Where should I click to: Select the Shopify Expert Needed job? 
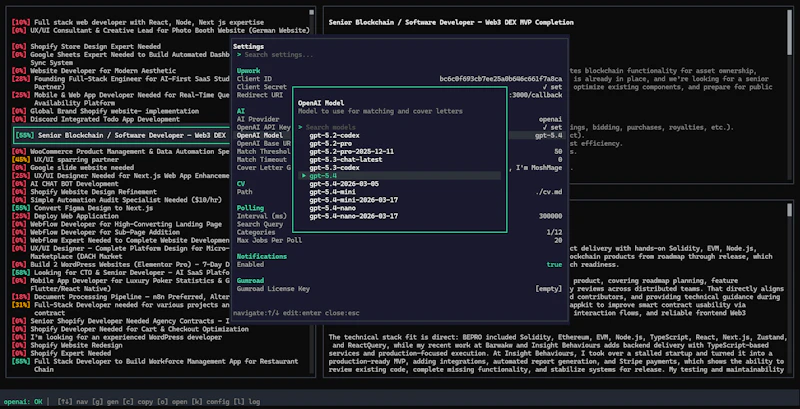(61, 353)
